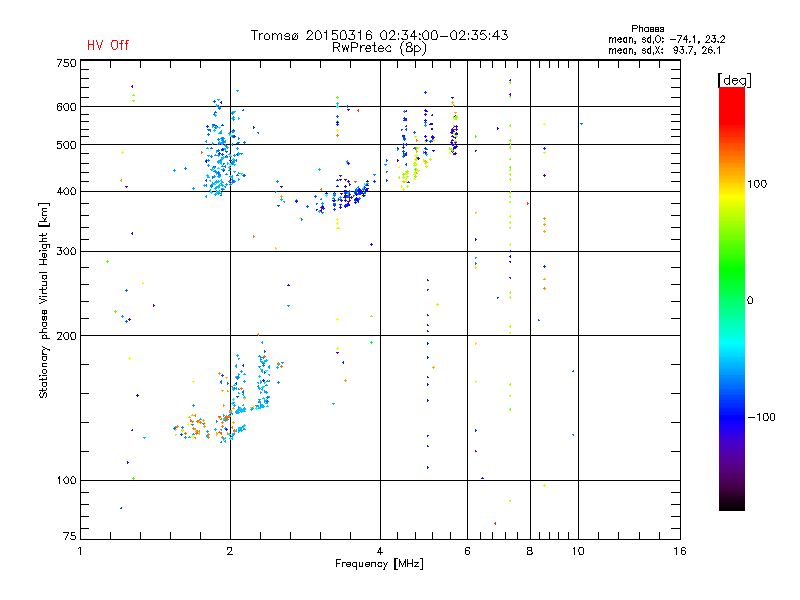The image size is (800, 600).
Task: Click the y-axis label "300"
Action: (x=66, y=252)
